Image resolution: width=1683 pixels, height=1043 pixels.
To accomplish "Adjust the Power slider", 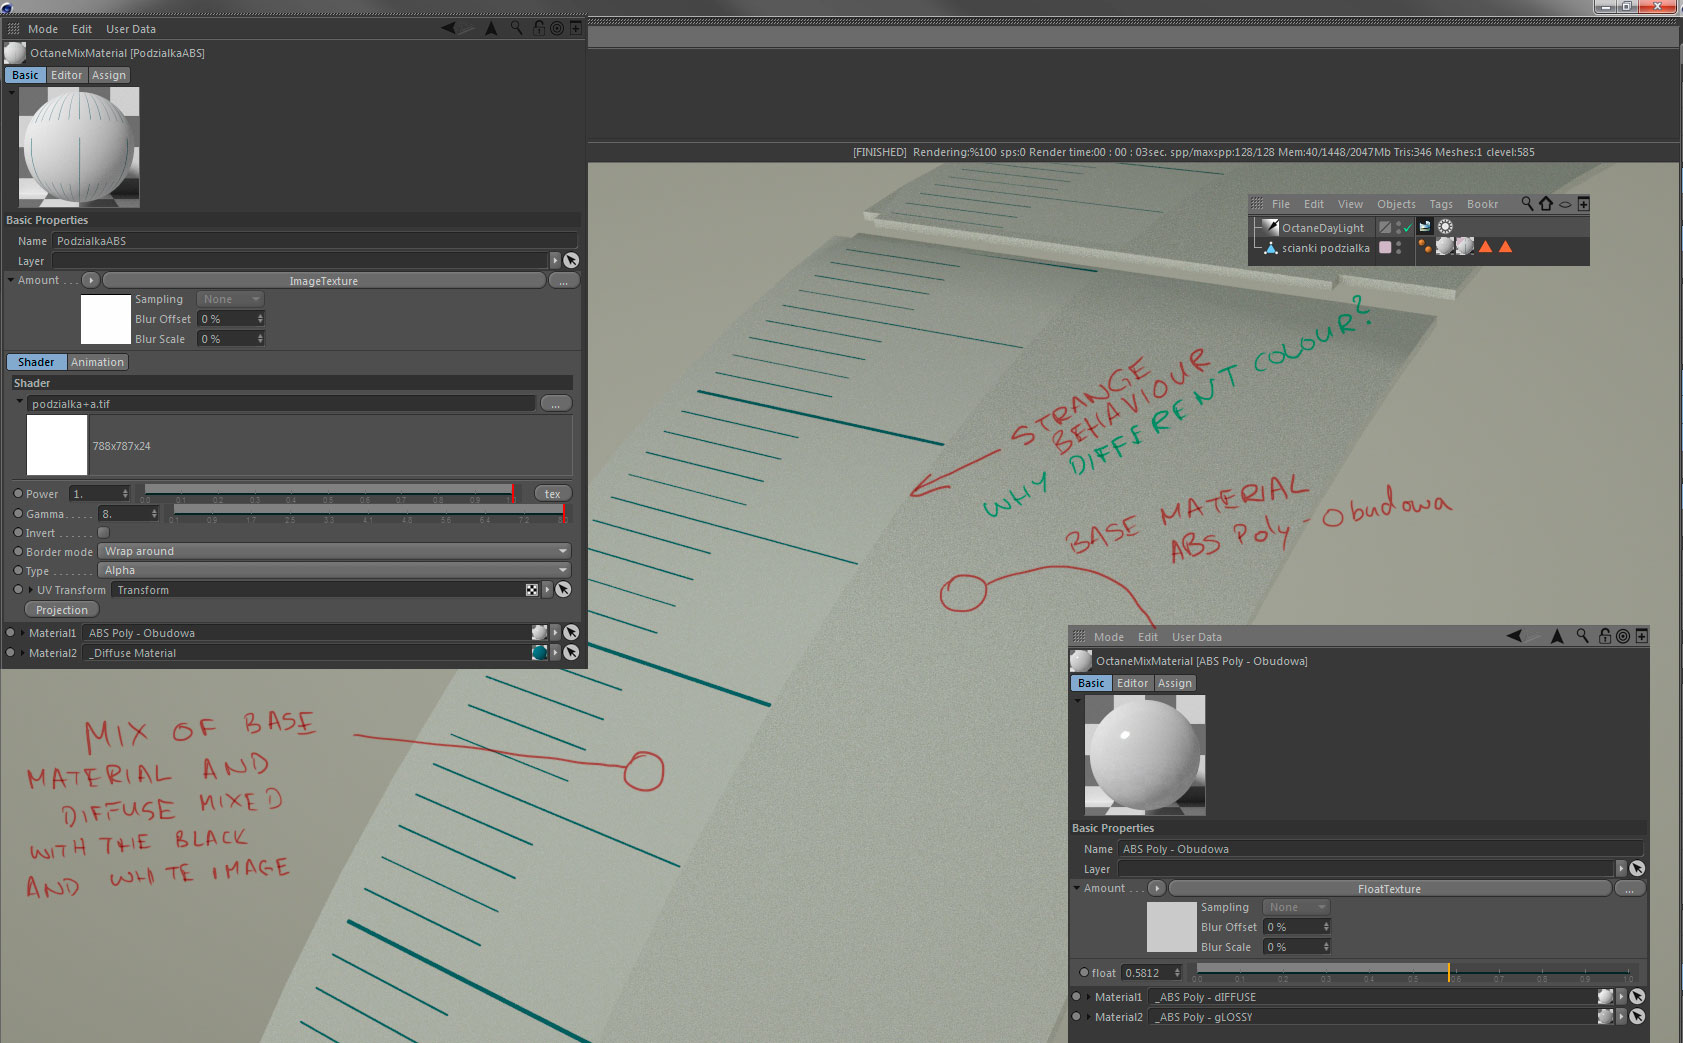I will pos(329,493).
